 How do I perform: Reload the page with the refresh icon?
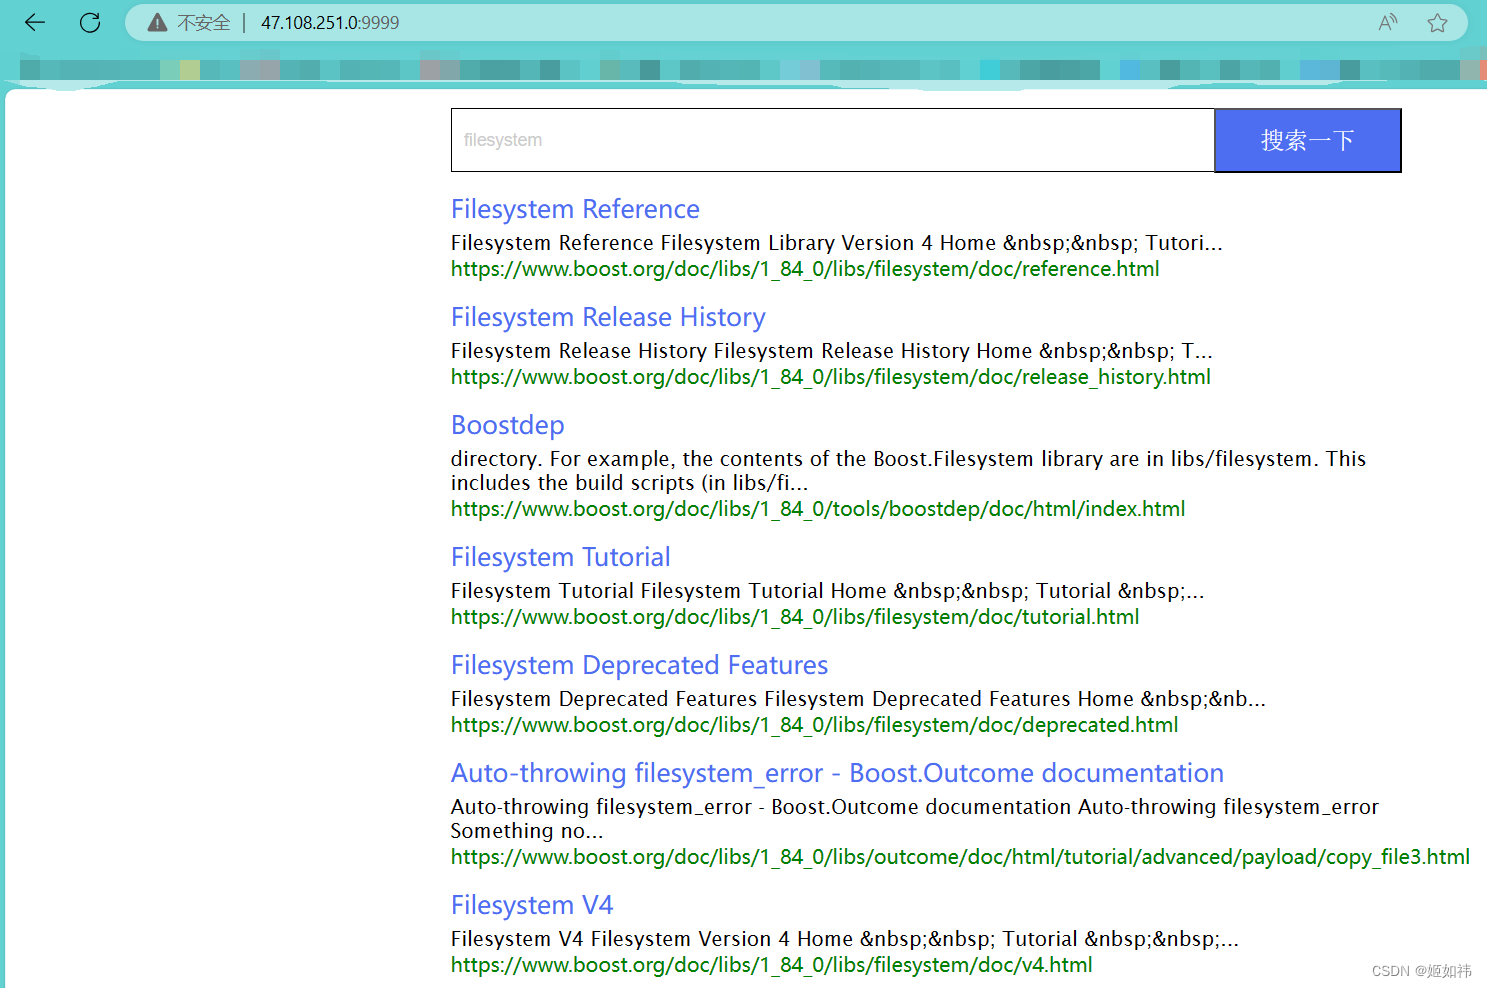pyautogui.click(x=90, y=22)
